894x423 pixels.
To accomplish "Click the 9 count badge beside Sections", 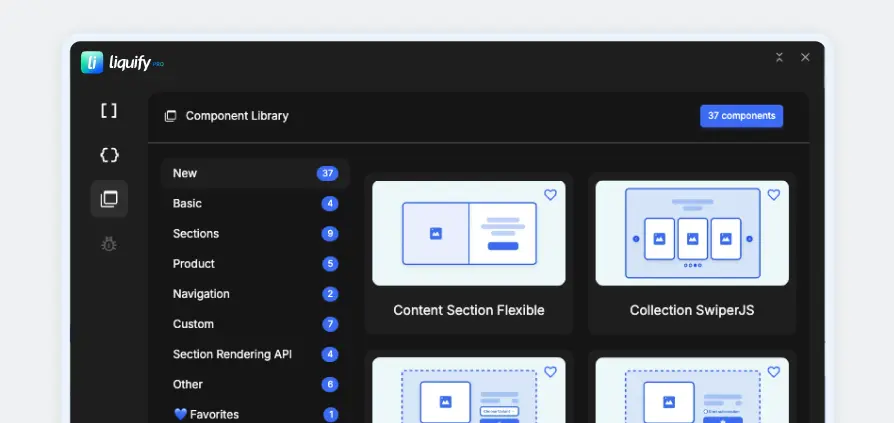I will 330,234.
